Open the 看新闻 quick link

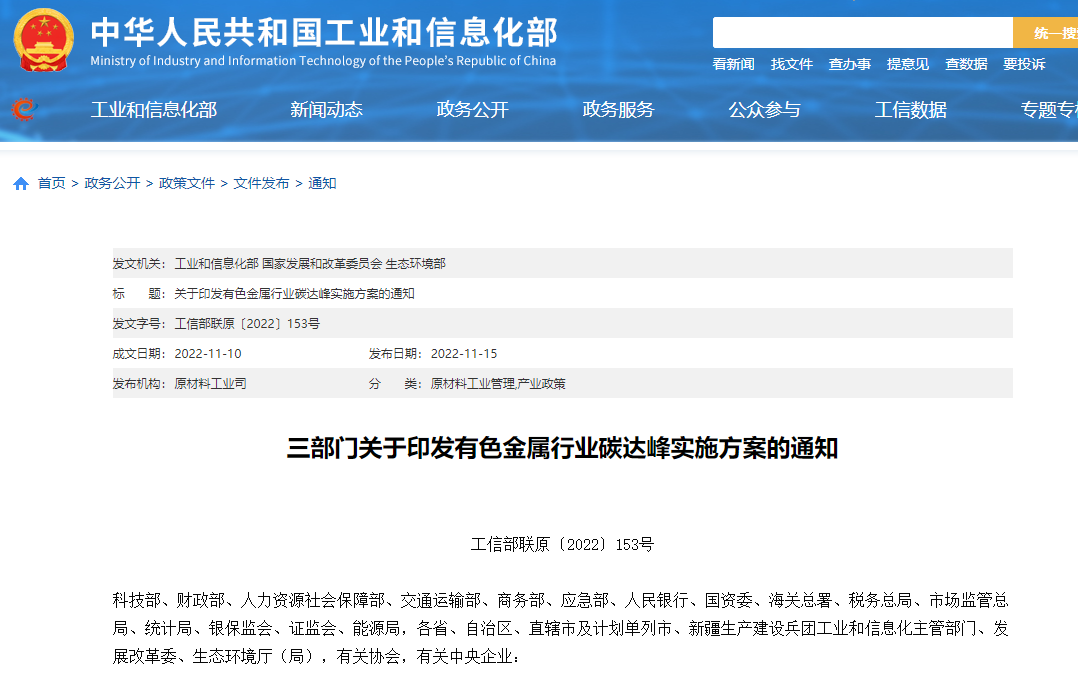pos(733,63)
